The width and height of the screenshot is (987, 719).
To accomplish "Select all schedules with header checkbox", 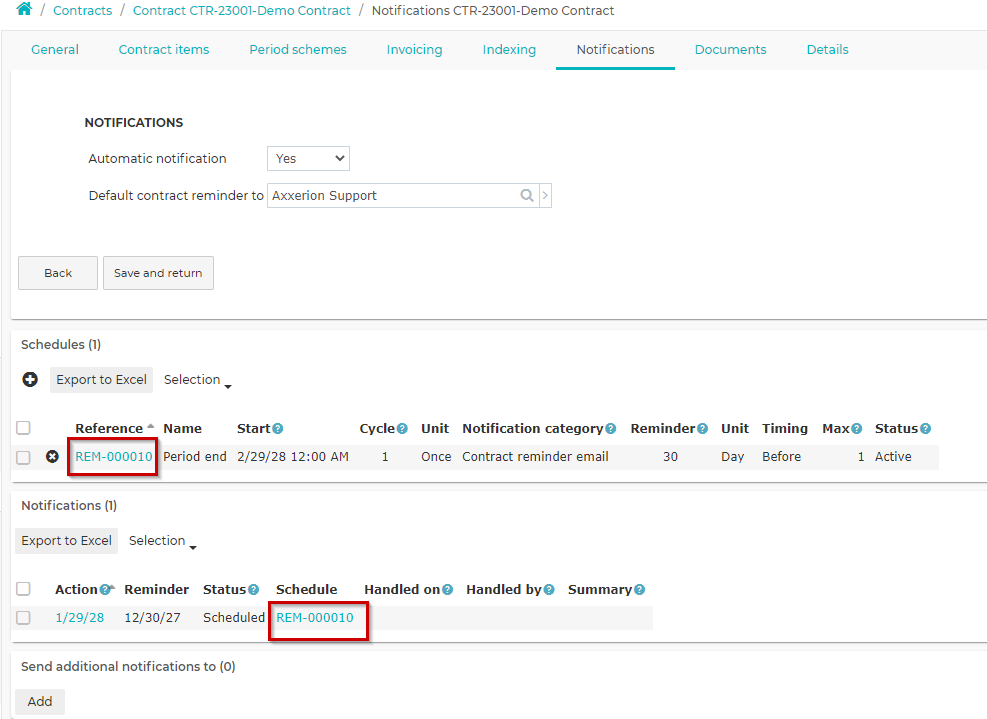I will tap(23, 428).
